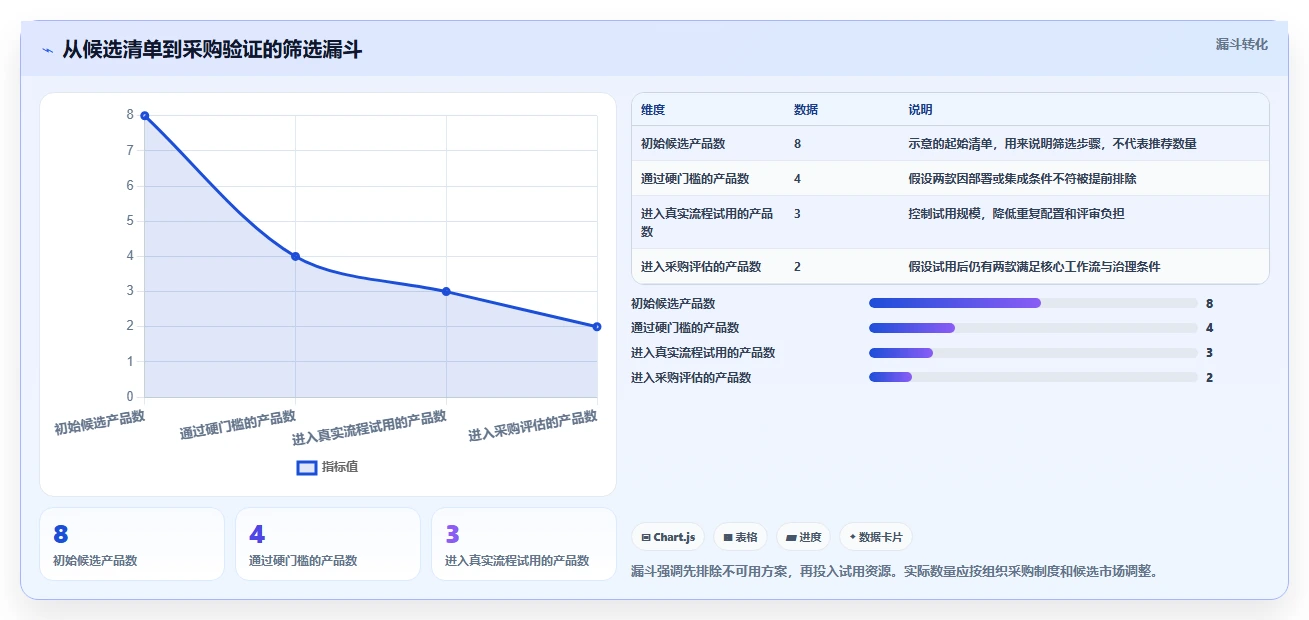Screen dimensions: 1309x620
Task: Click x-axis label 进入采购评估的产品数
Action: 533,426
